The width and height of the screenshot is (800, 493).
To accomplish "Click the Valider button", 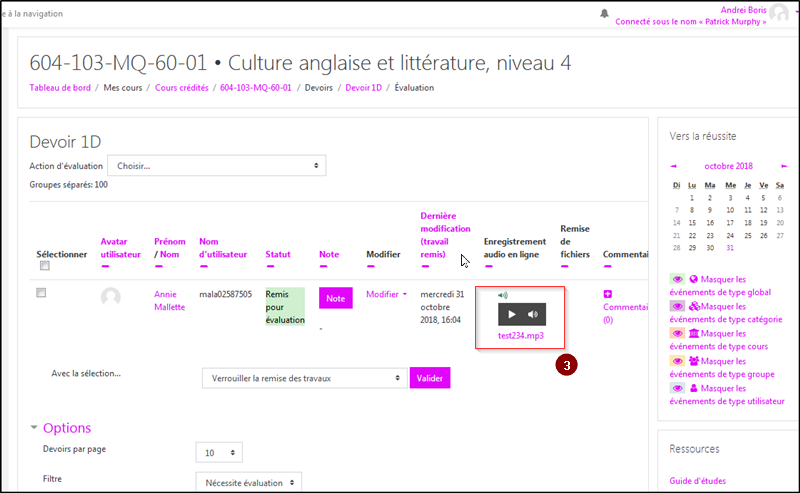I will point(430,378).
